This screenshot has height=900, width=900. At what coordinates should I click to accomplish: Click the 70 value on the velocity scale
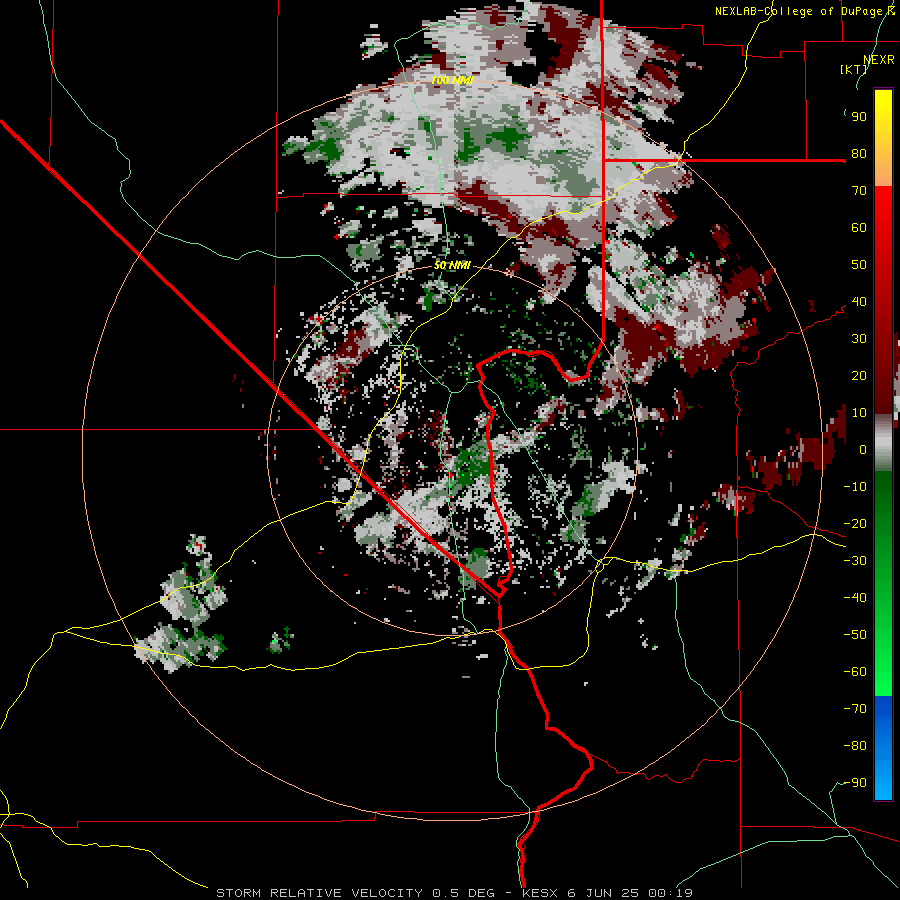[859, 191]
